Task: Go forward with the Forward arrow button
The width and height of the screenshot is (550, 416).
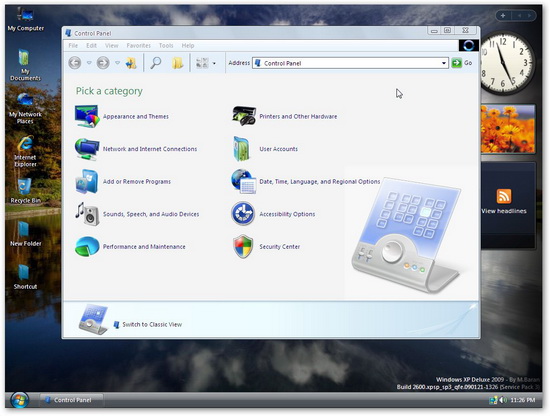Action: point(103,63)
